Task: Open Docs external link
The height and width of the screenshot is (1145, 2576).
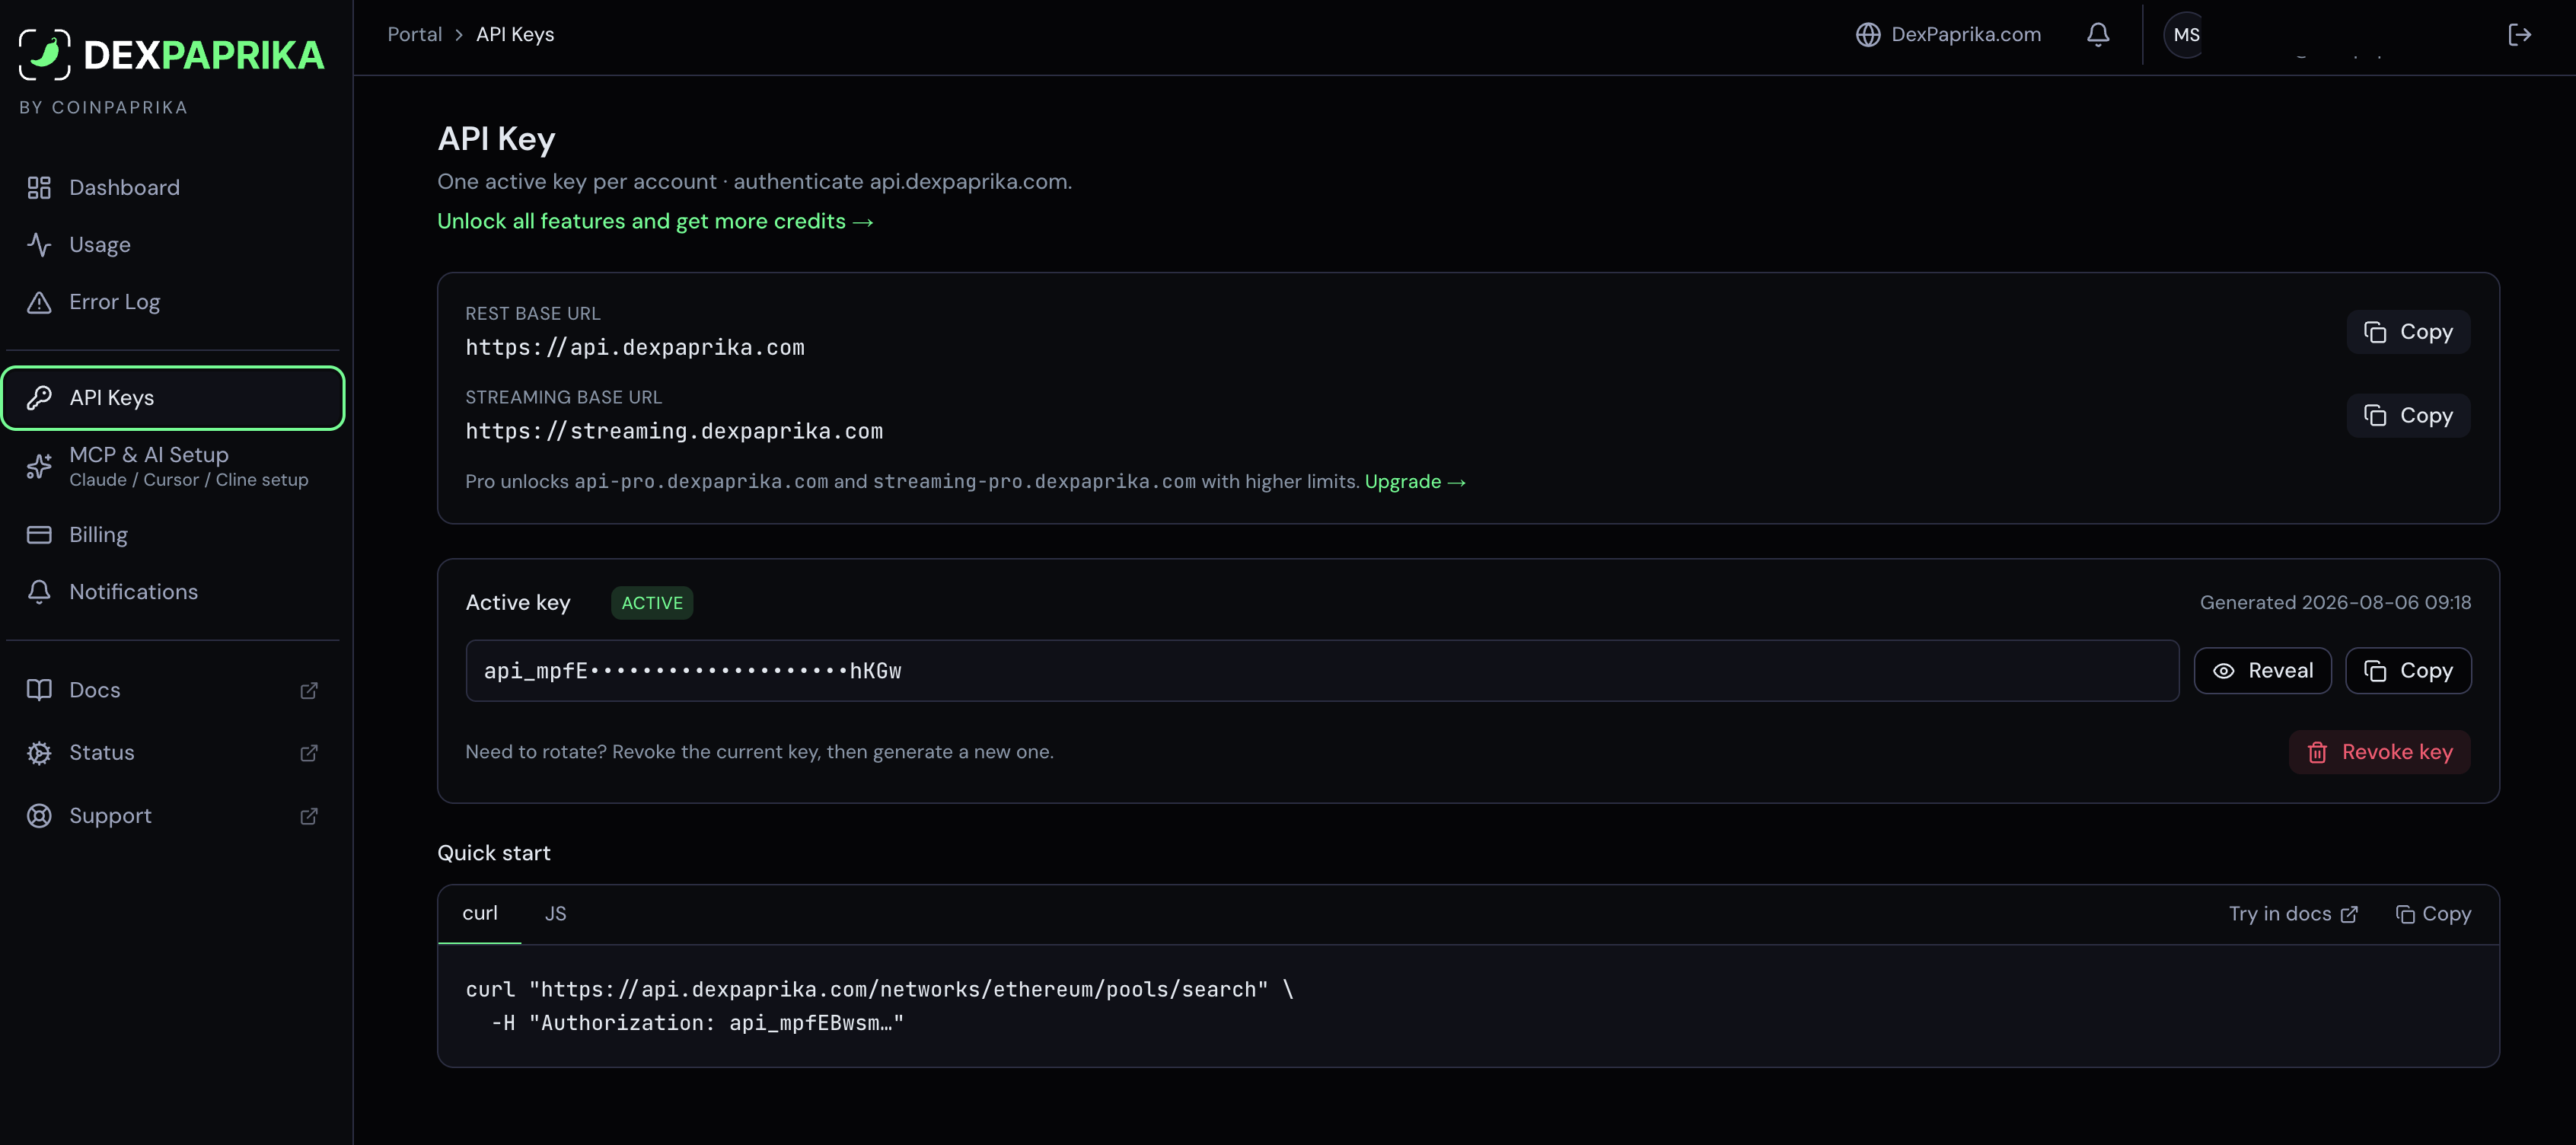Action: pyautogui.click(x=173, y=690)
